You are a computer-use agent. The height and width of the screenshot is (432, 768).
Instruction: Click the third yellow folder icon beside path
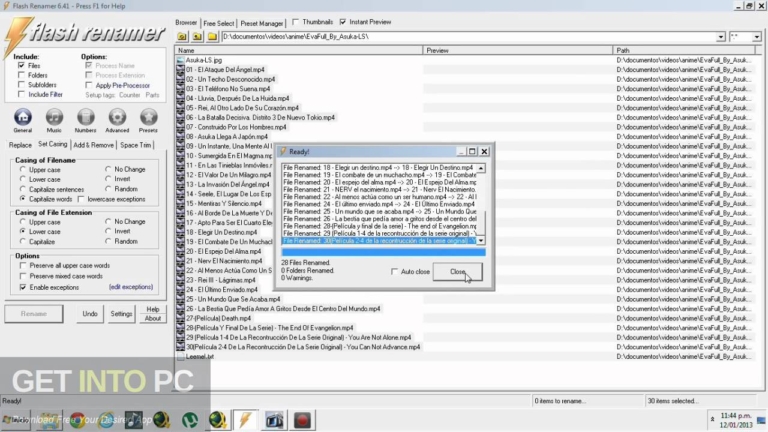[x=212, y=37]
